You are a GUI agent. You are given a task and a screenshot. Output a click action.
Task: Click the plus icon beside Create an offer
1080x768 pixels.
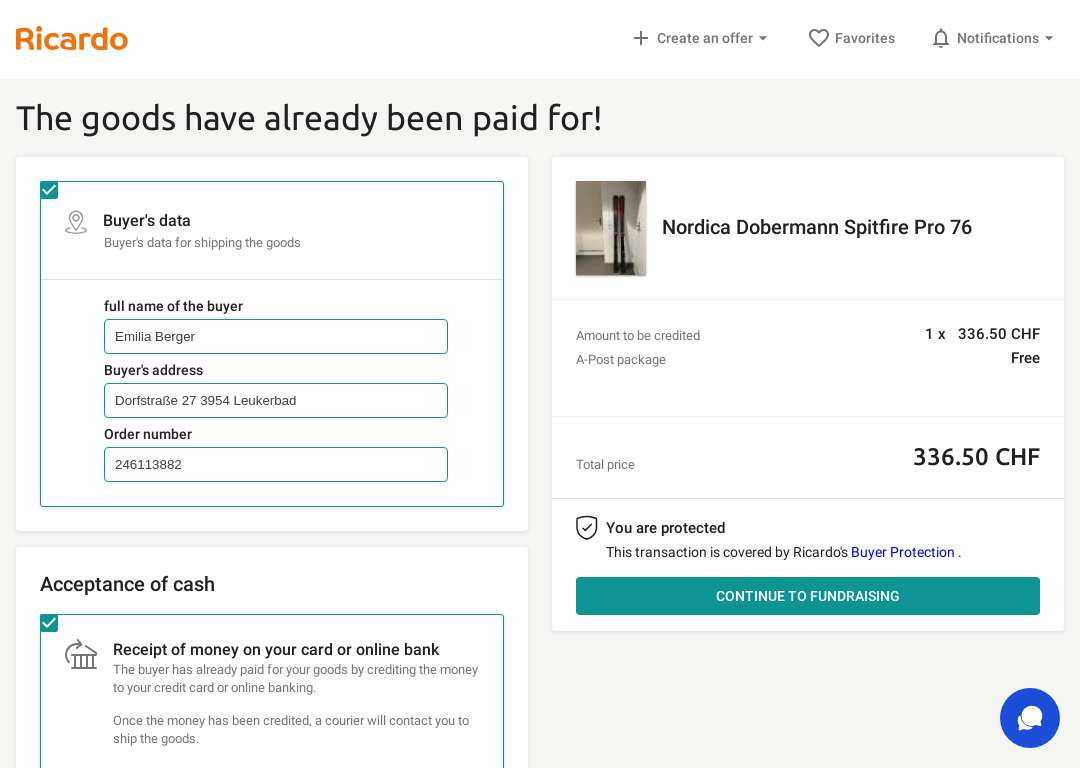641,38
